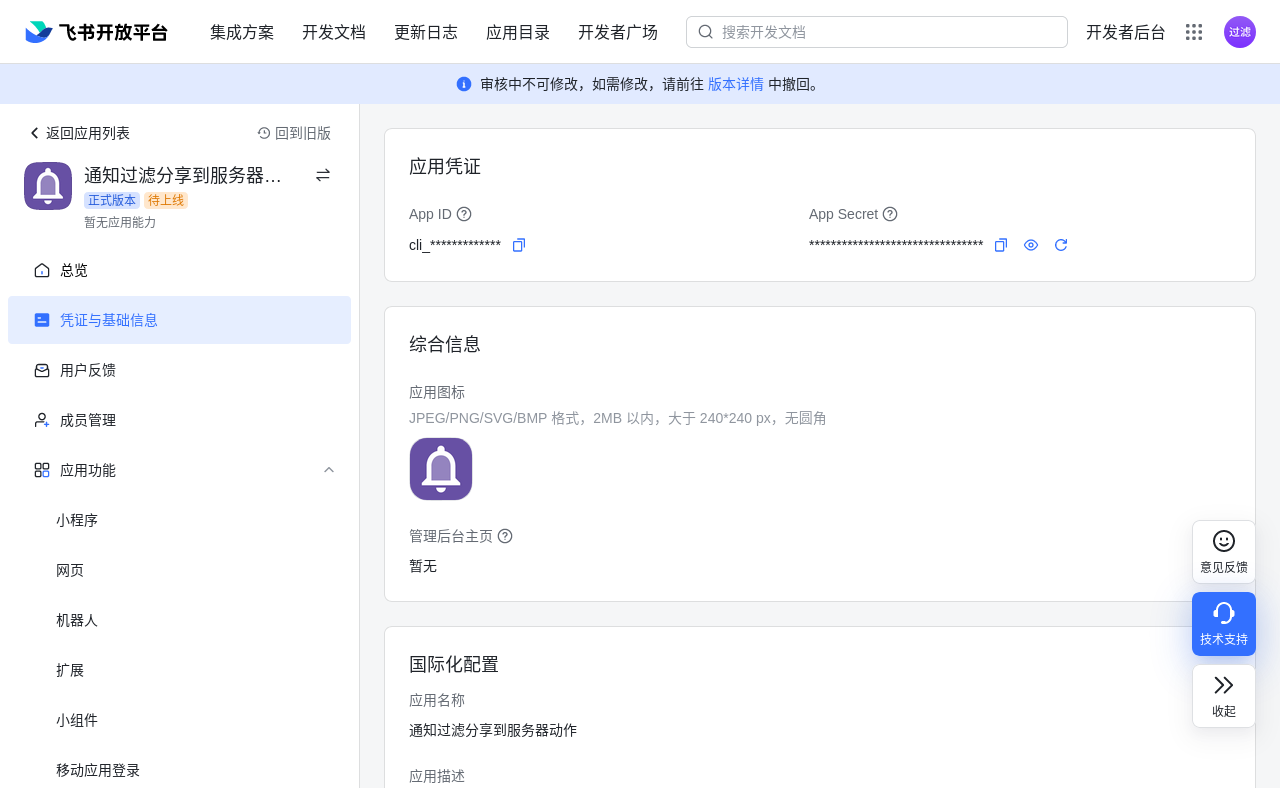Click the 管理后台主页 help icon
Screen dimensions: 1280x788
tap(505, 536)
